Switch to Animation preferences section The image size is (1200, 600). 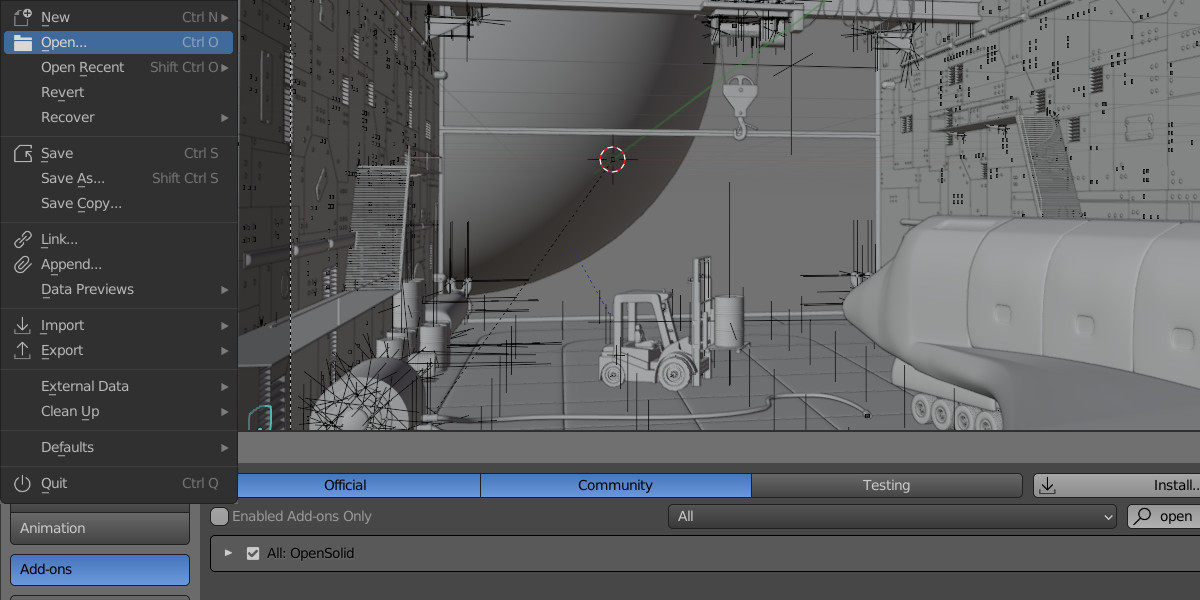(x=100, y=528)
